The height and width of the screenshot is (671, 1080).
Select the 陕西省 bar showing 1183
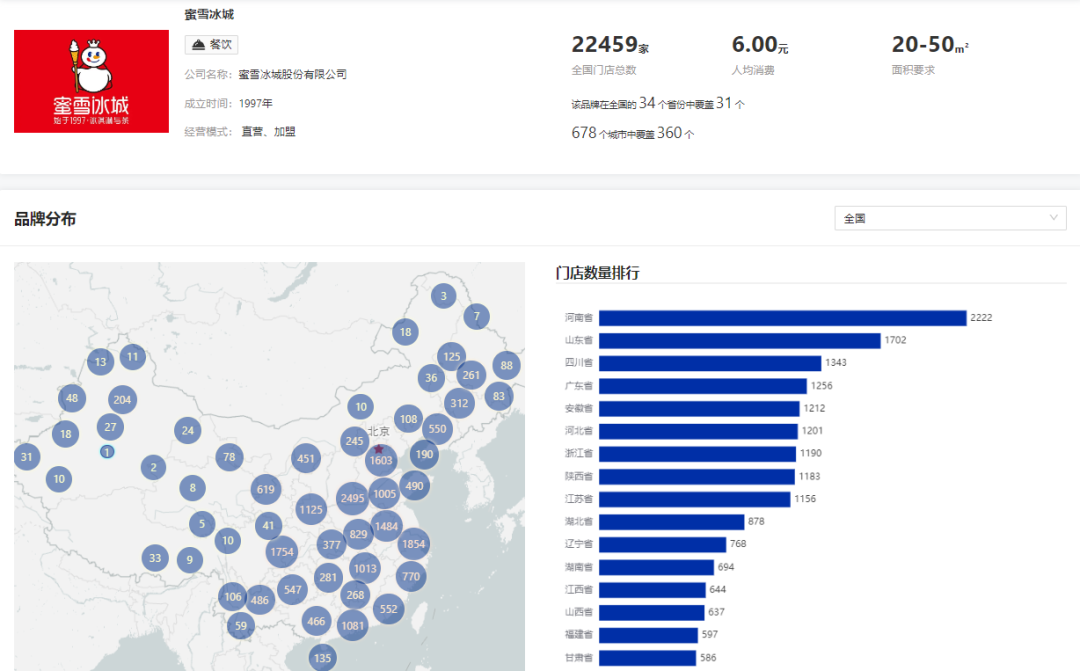pyautogui.click(x=697, y=476)
